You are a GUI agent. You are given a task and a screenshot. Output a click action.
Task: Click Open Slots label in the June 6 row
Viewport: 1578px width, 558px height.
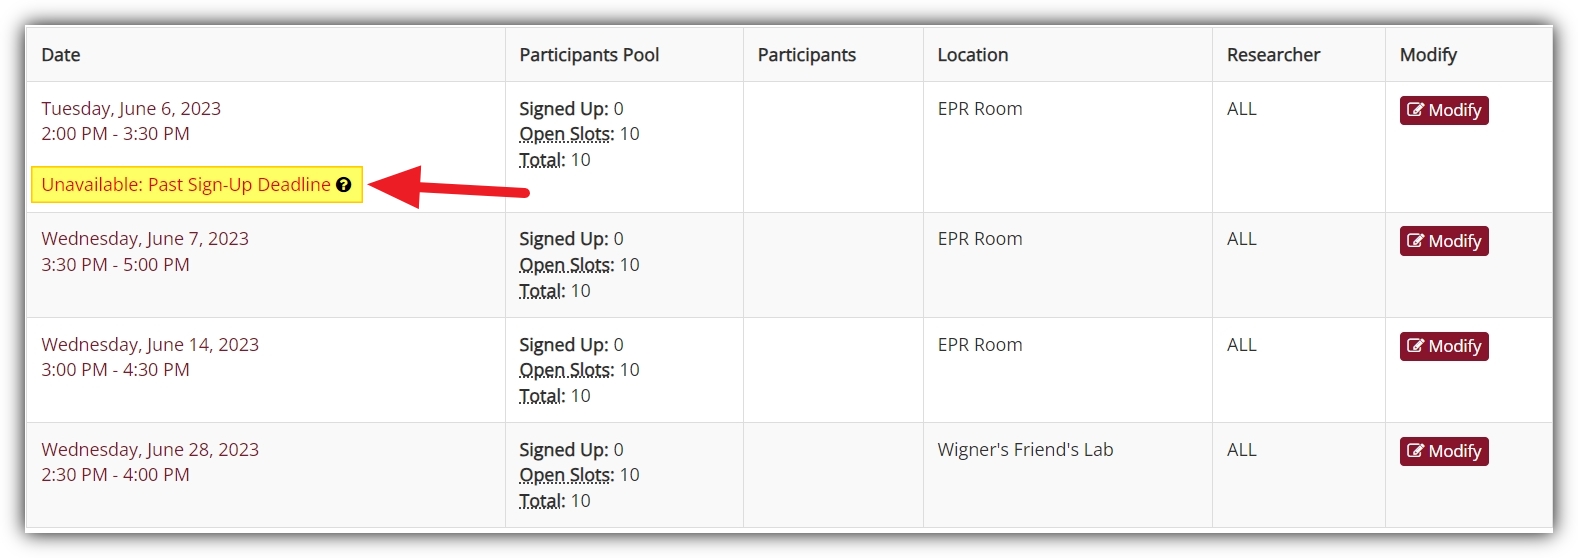point(566,134)
